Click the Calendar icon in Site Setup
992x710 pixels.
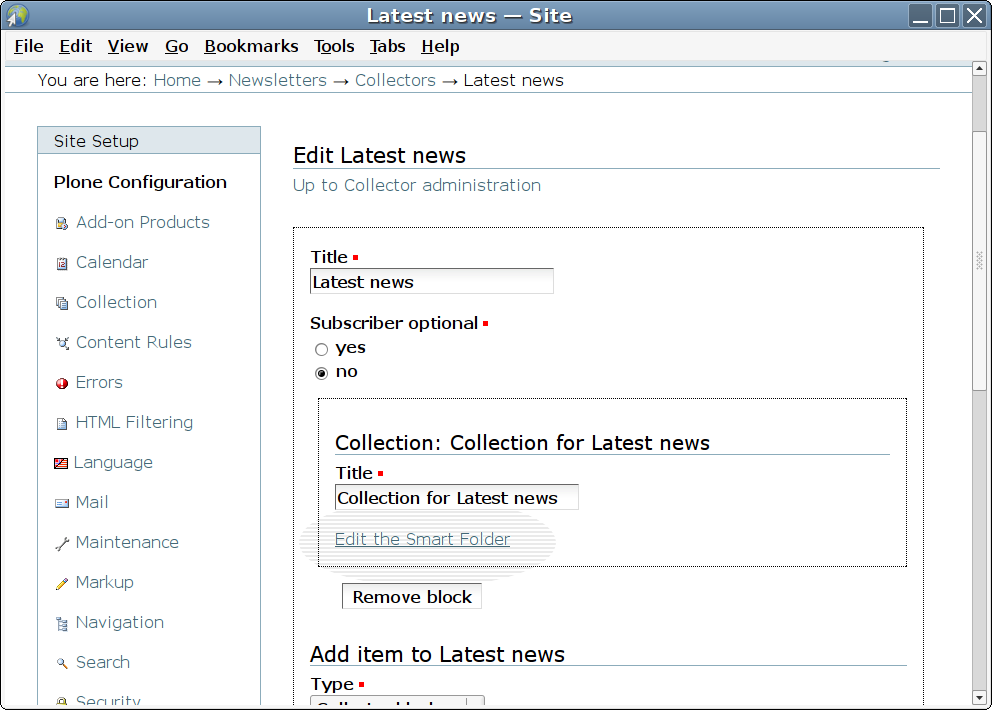62,263
